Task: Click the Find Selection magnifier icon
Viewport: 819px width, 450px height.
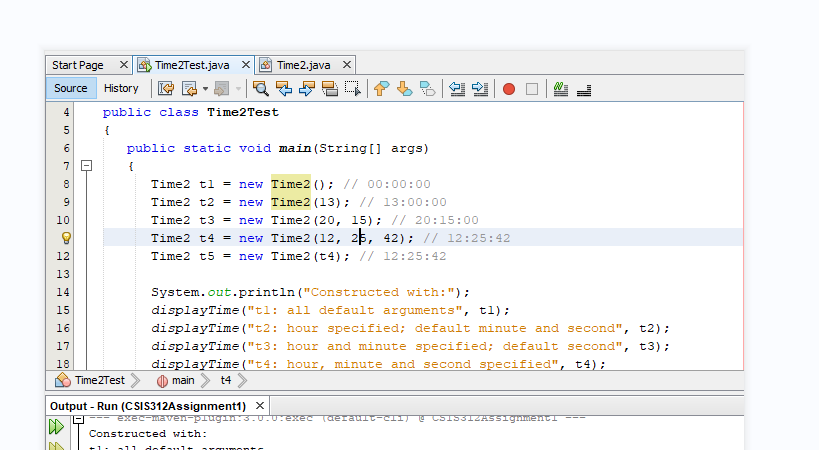Action: click(x=261, y=89)
